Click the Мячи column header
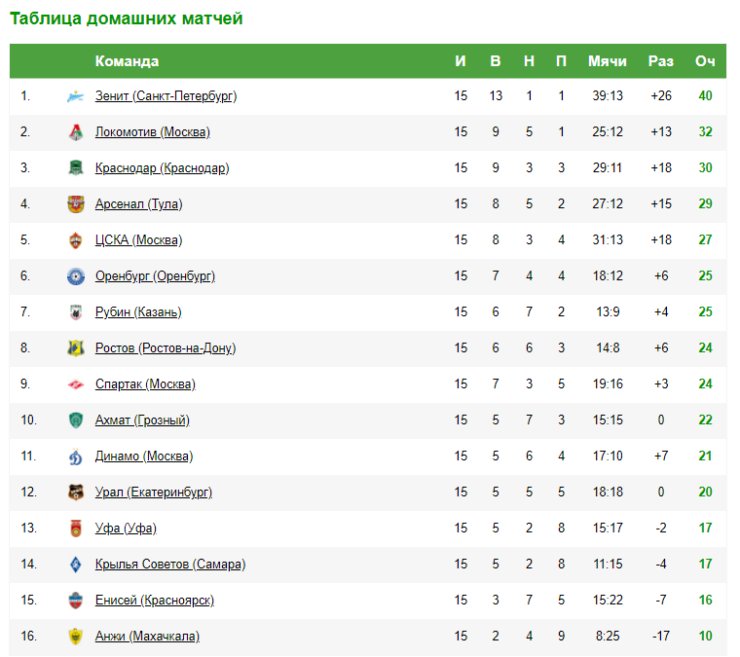The image size is (740, 657). point(607,61)
